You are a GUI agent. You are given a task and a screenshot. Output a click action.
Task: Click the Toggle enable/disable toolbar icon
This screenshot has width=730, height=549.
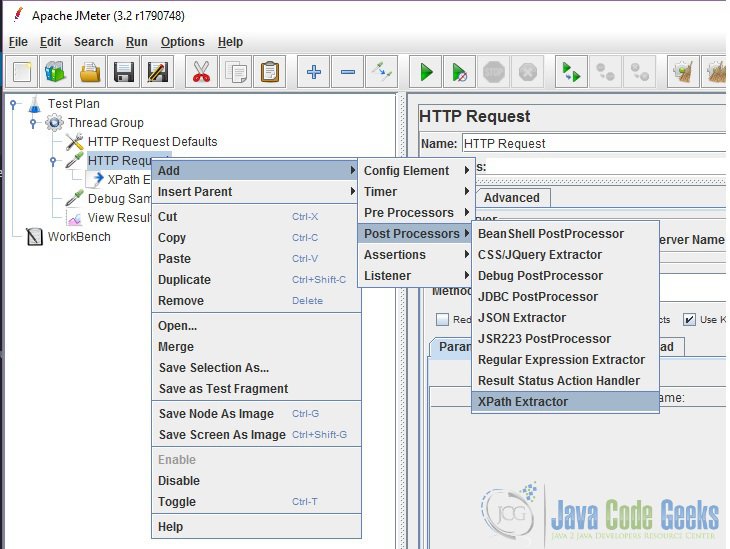pyautogui.click(x=382, y=72)
